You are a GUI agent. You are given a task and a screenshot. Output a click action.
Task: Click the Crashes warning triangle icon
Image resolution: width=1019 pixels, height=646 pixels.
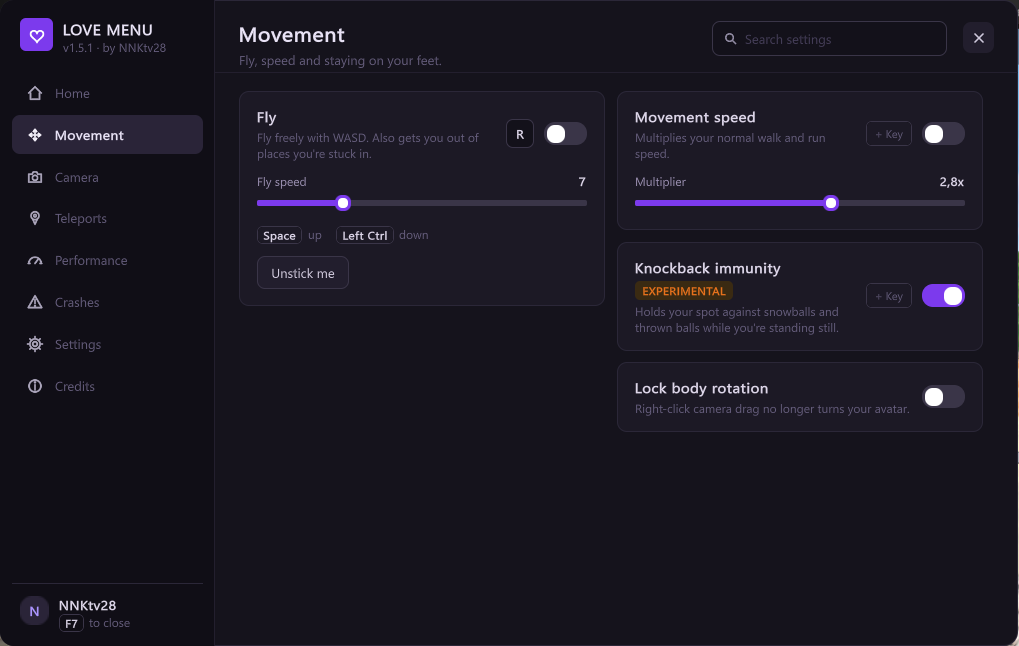(x=35, y=302)
